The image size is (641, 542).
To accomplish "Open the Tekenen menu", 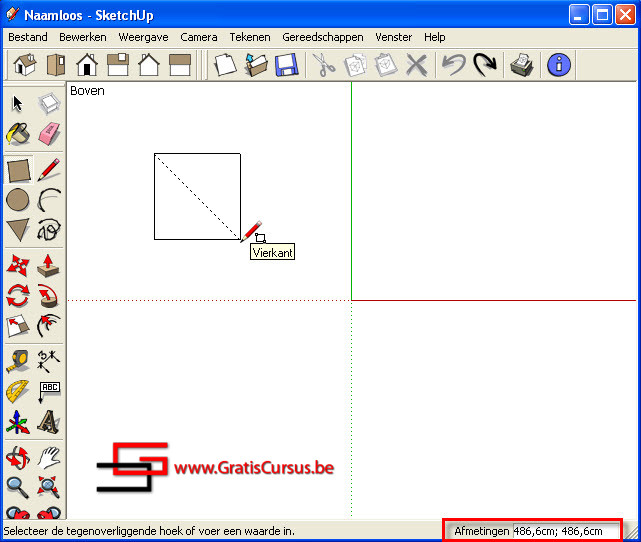I will [250, 37].
